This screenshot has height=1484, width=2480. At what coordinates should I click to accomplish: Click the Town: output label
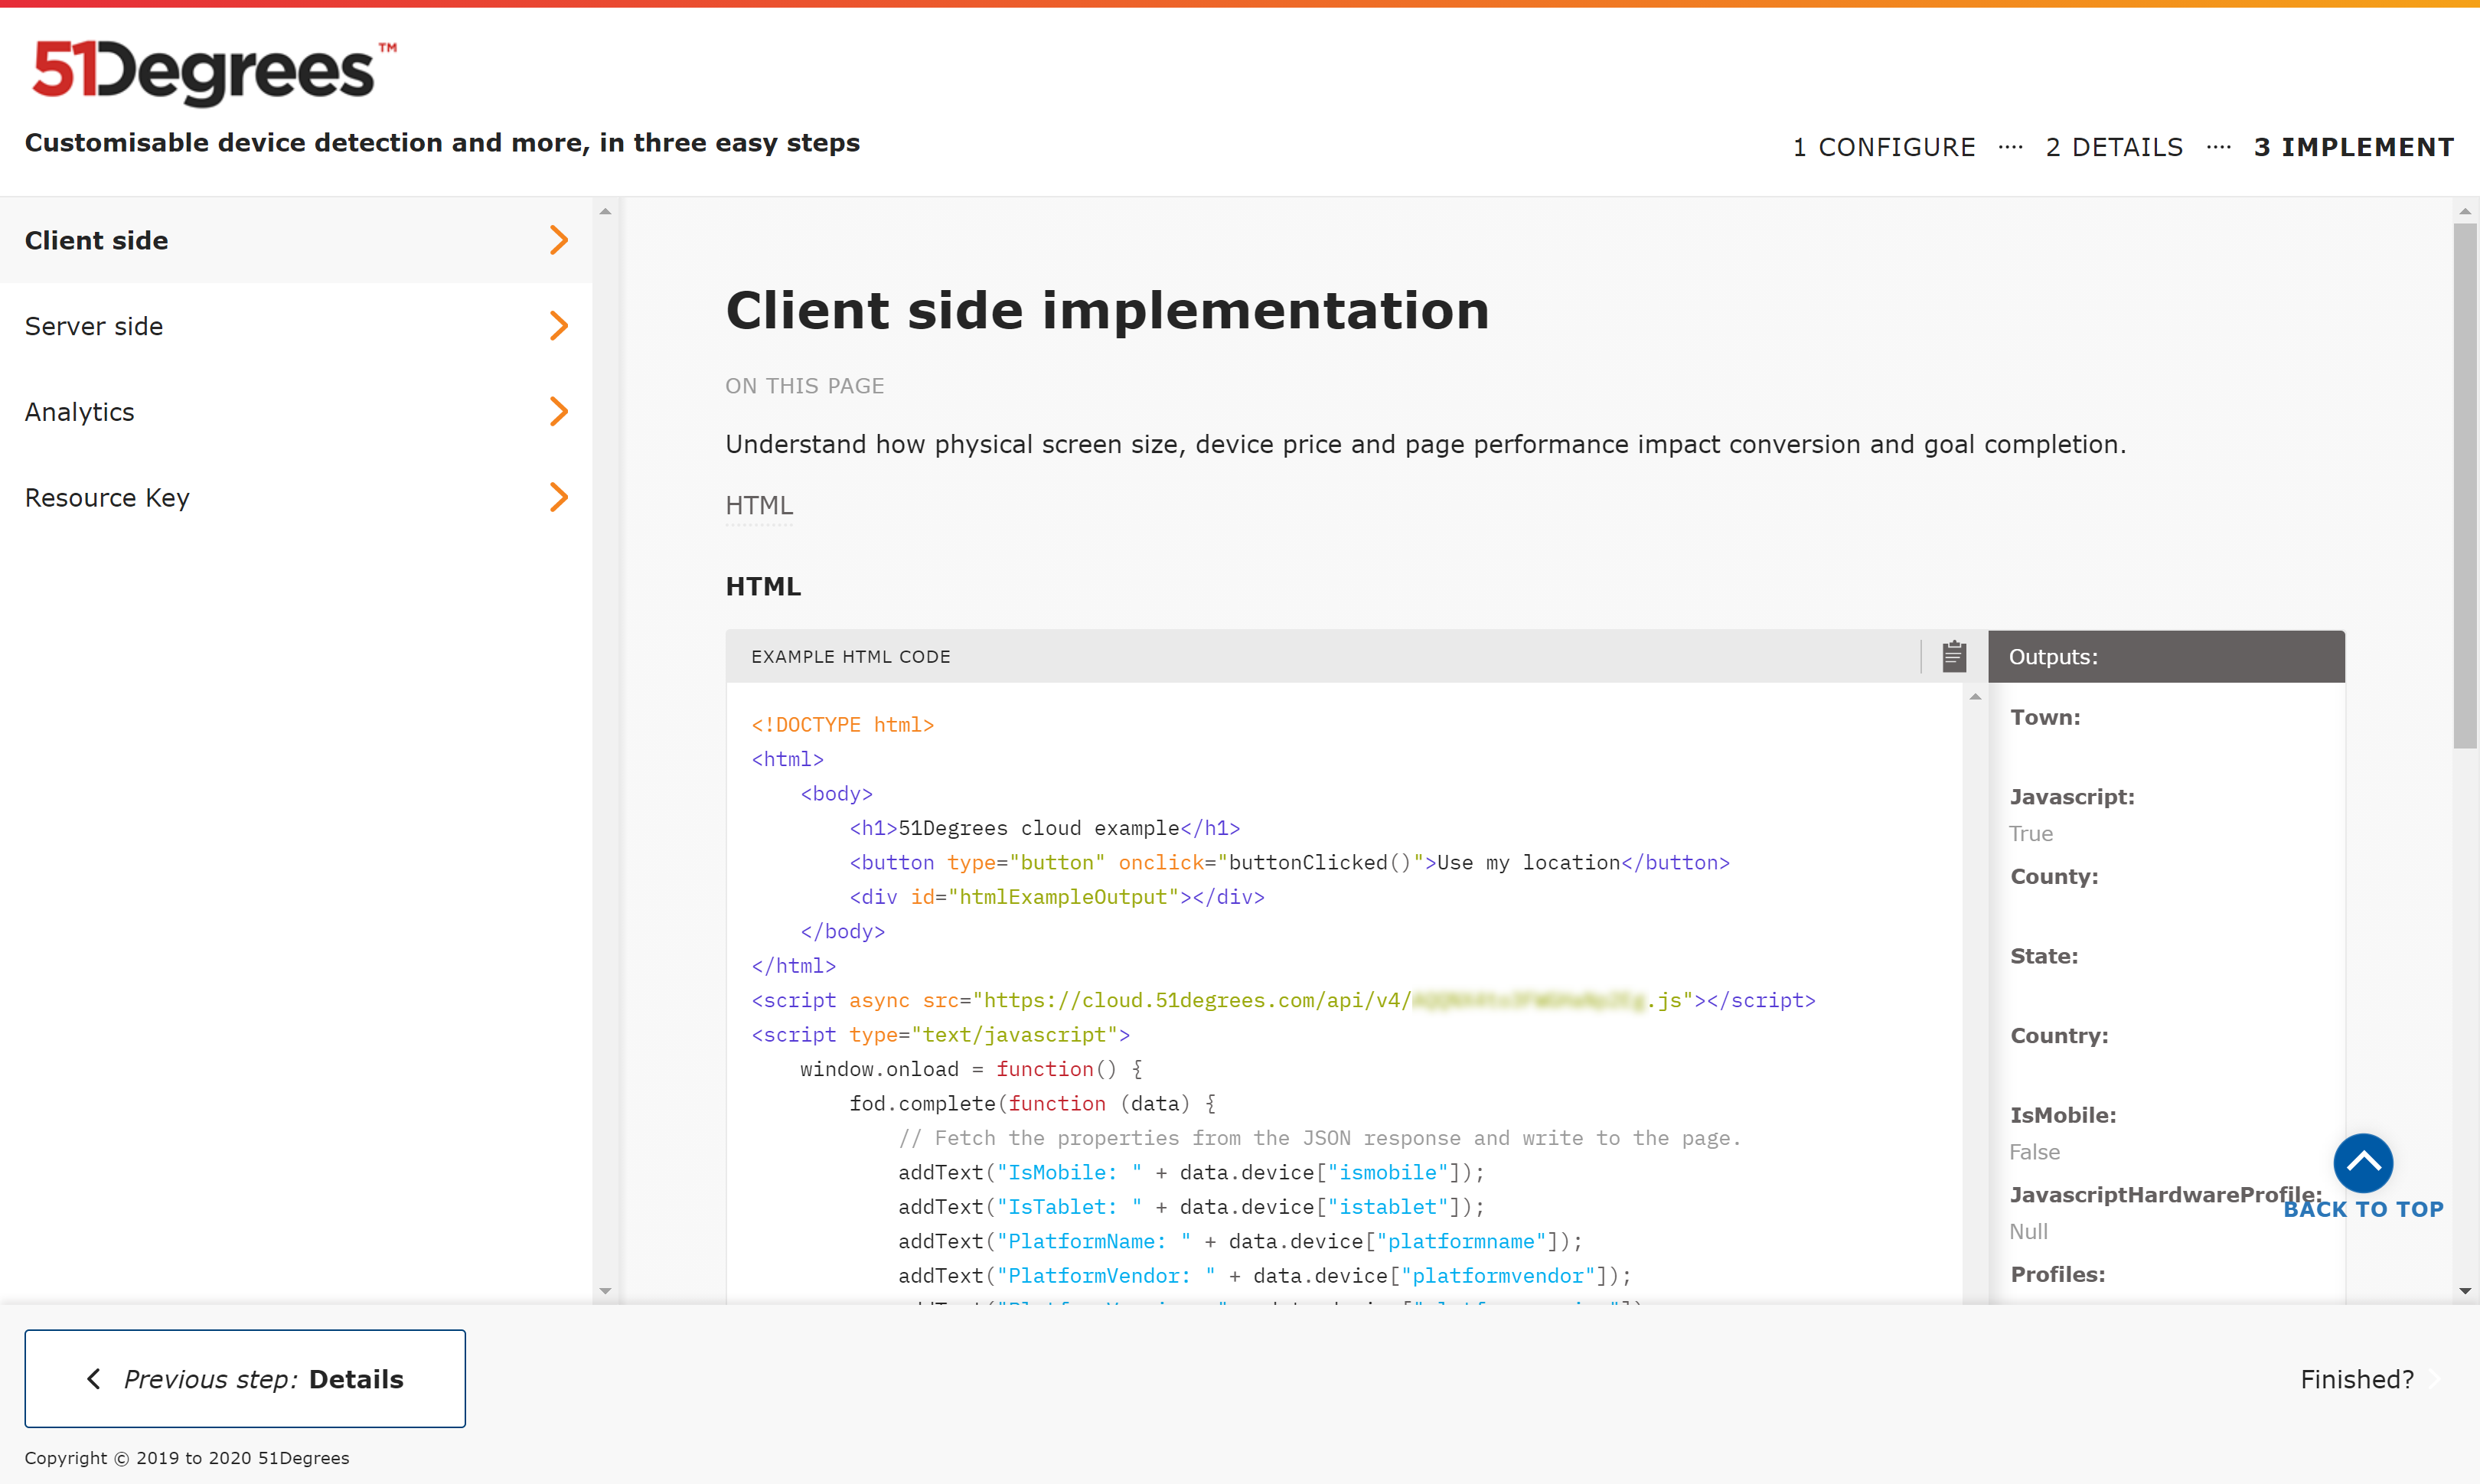click(x=2045, y=717)
